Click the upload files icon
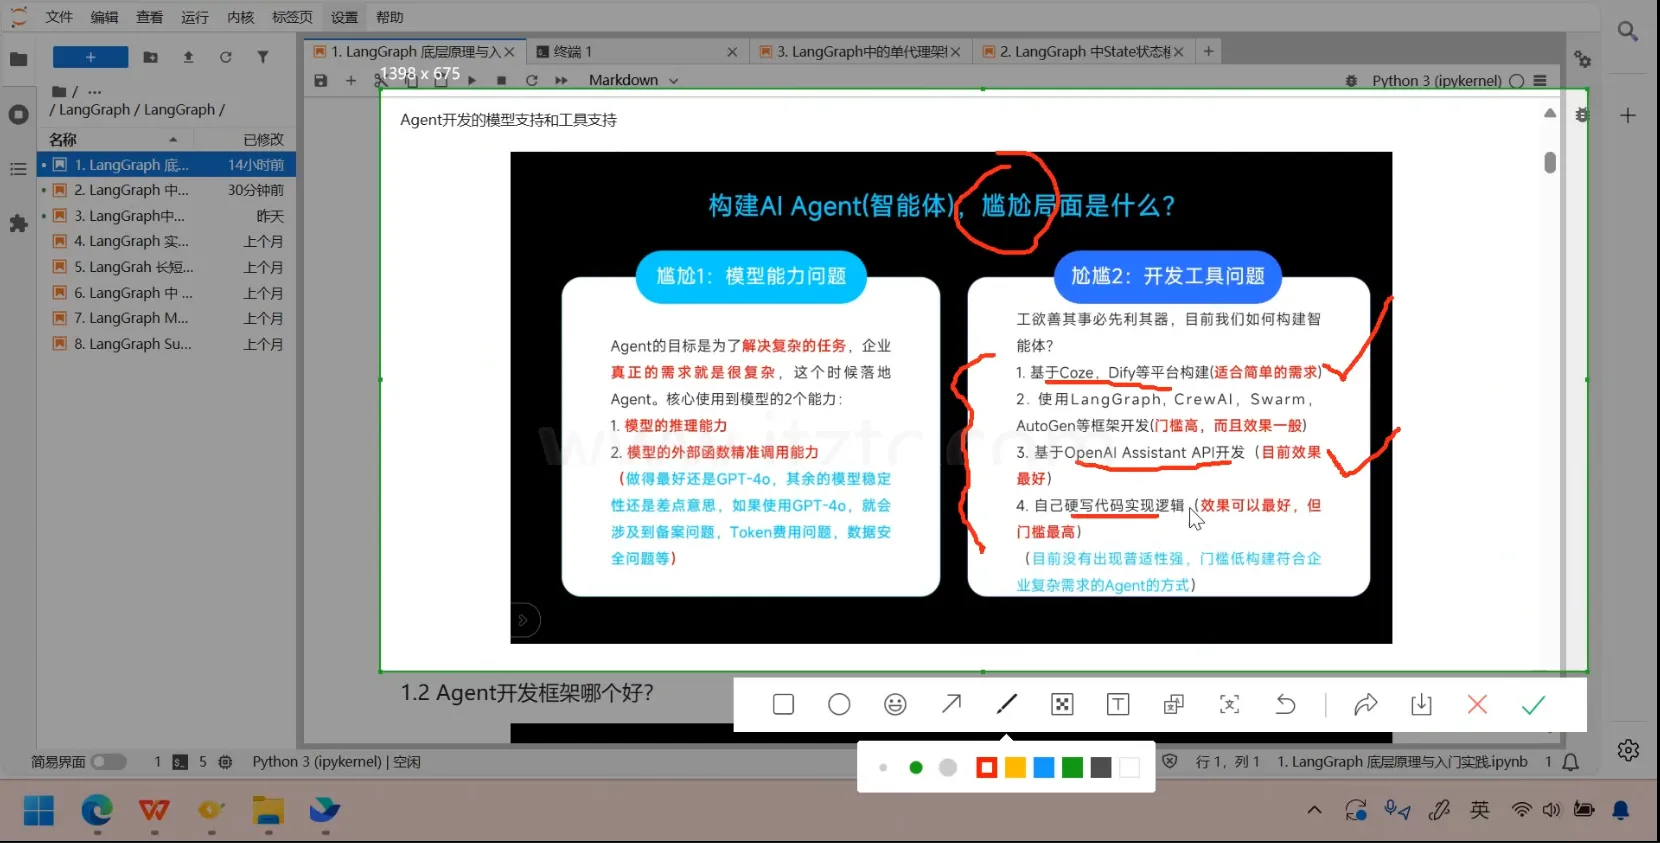The width and height of the screenshot is (1660, 843). (x=188, y=57)
